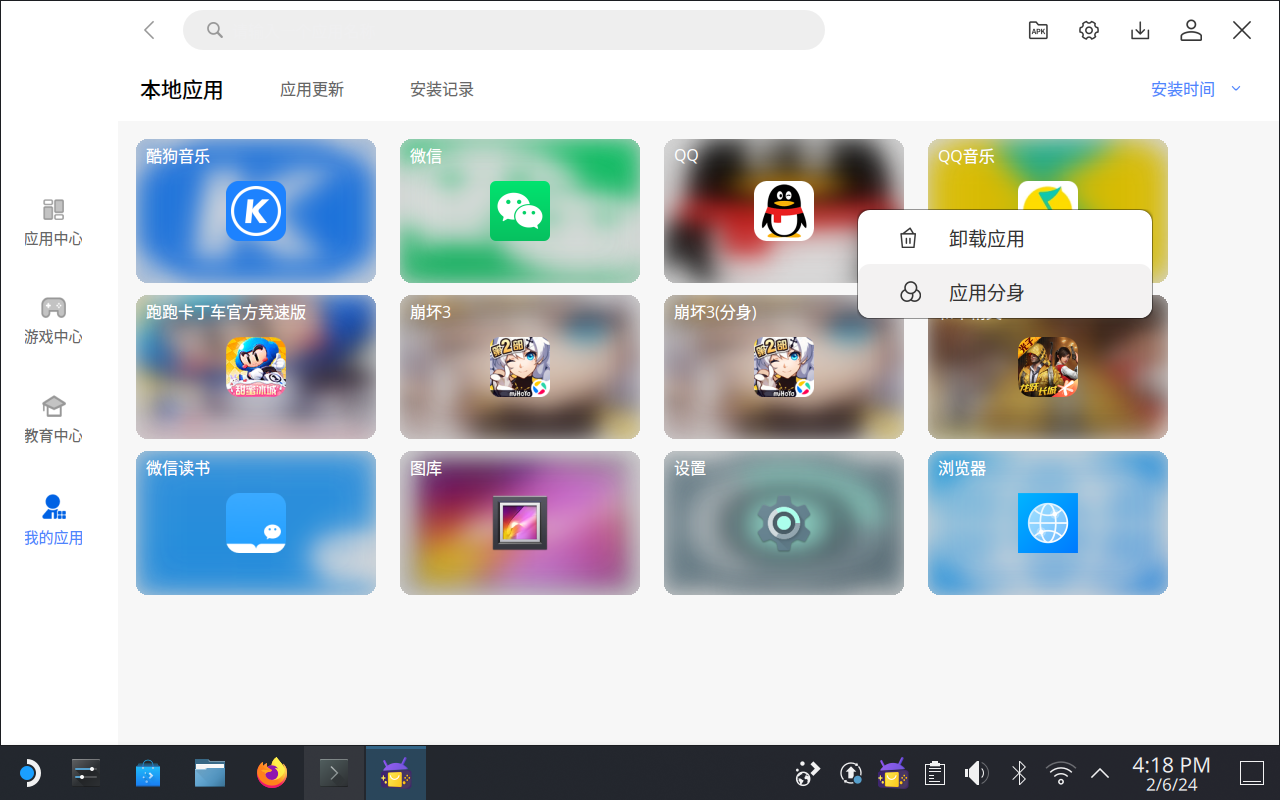The width and height of the screenshot is (1280, 800).
Task: Launch the 微信 app
Action: coord(520,211)
